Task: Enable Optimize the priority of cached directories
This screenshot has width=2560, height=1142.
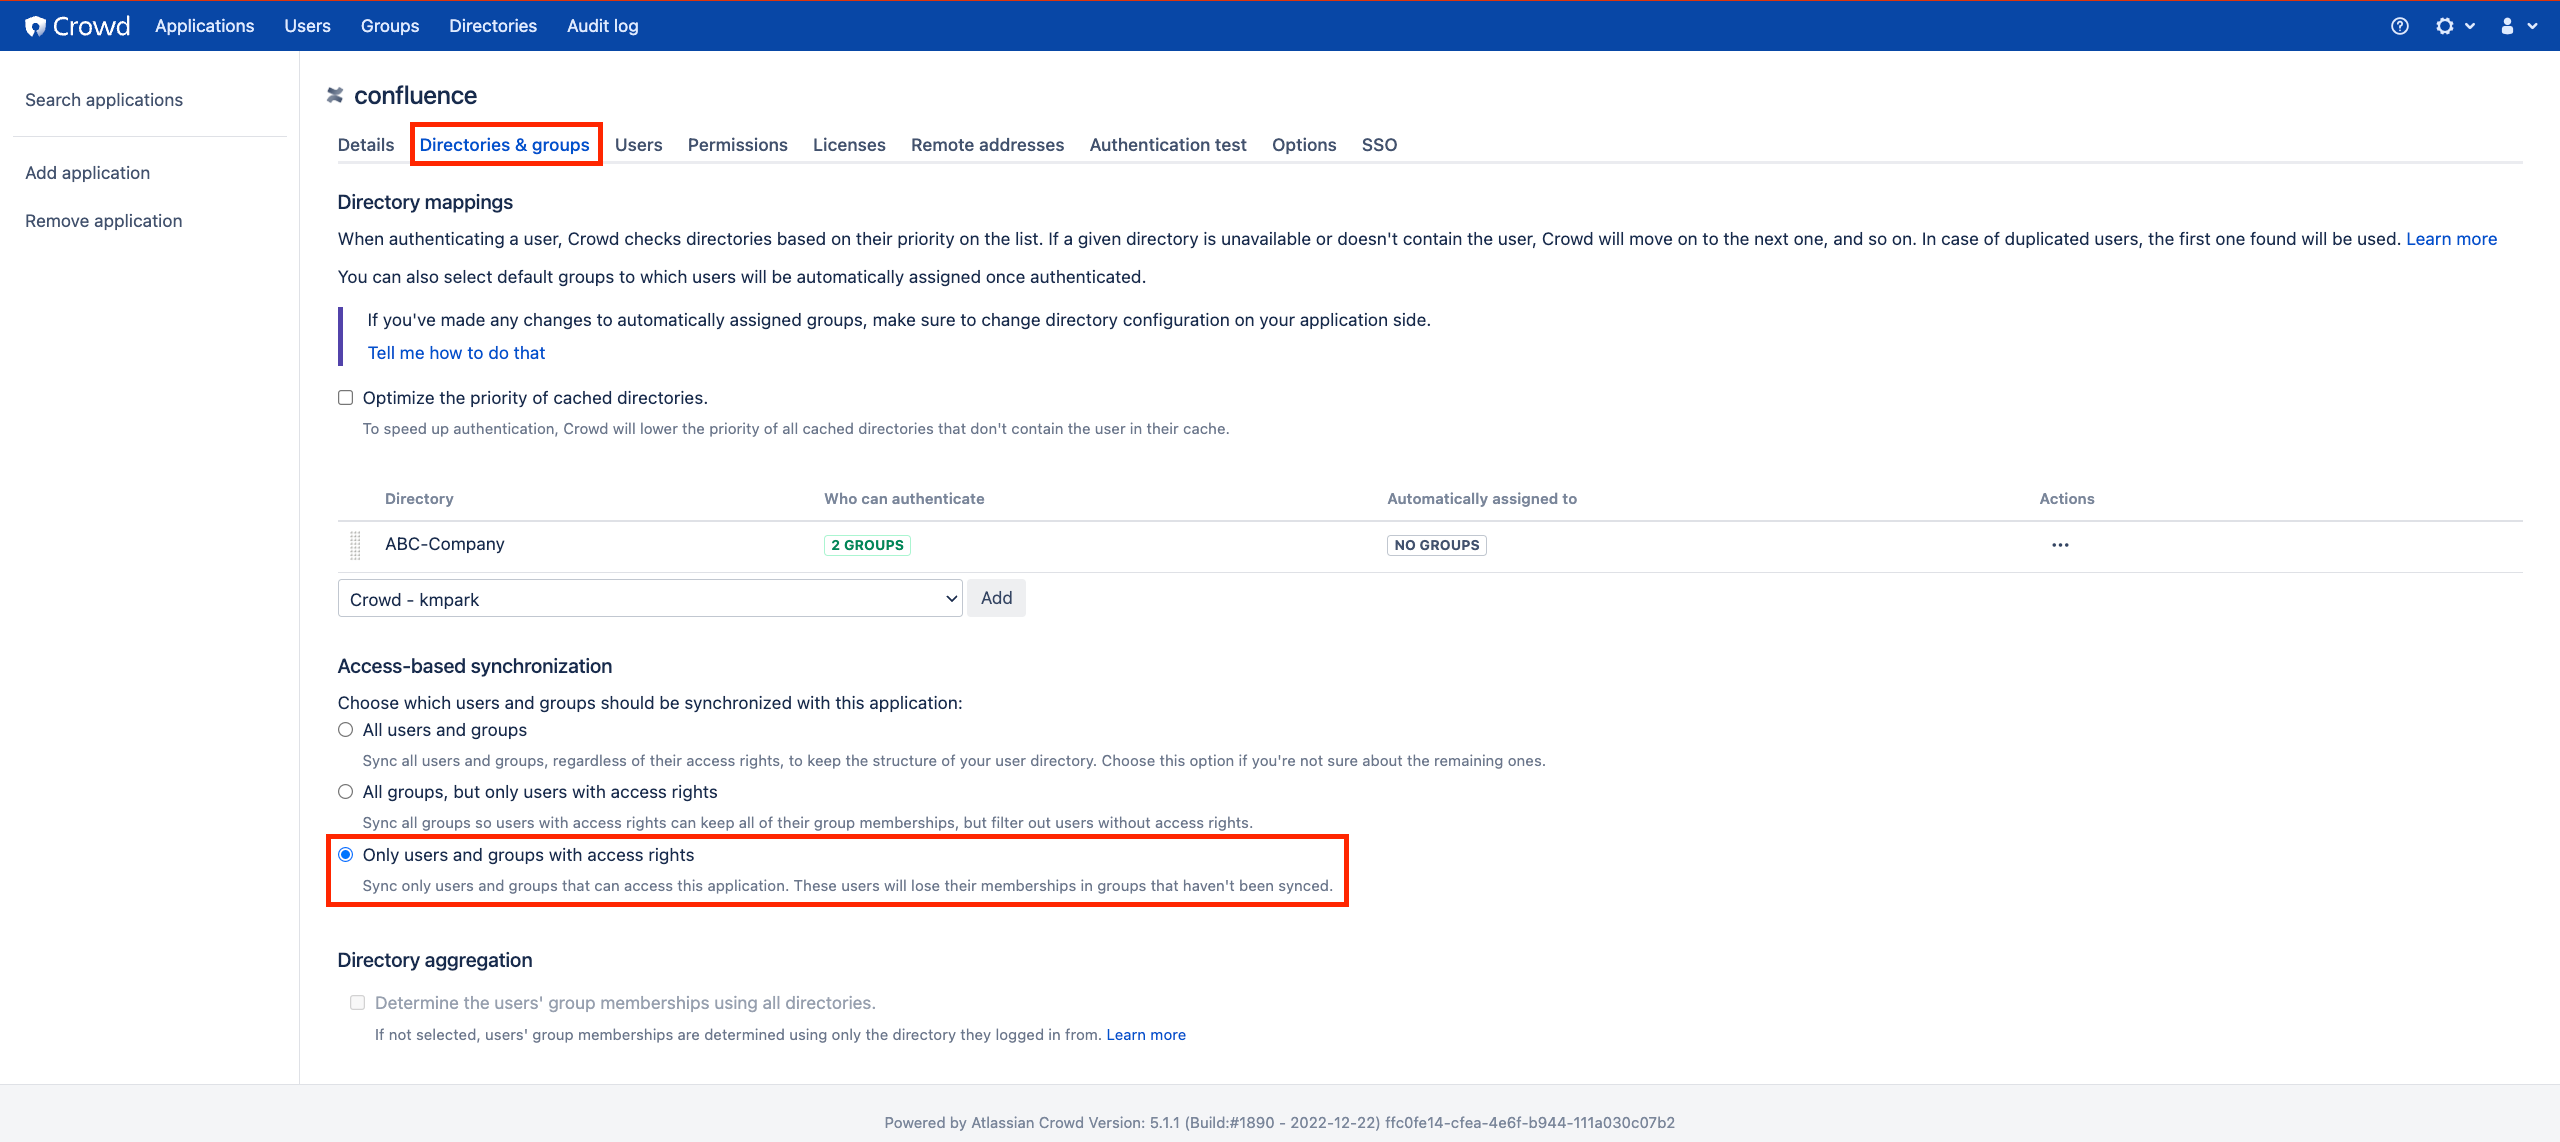Action: pos(346,398)
